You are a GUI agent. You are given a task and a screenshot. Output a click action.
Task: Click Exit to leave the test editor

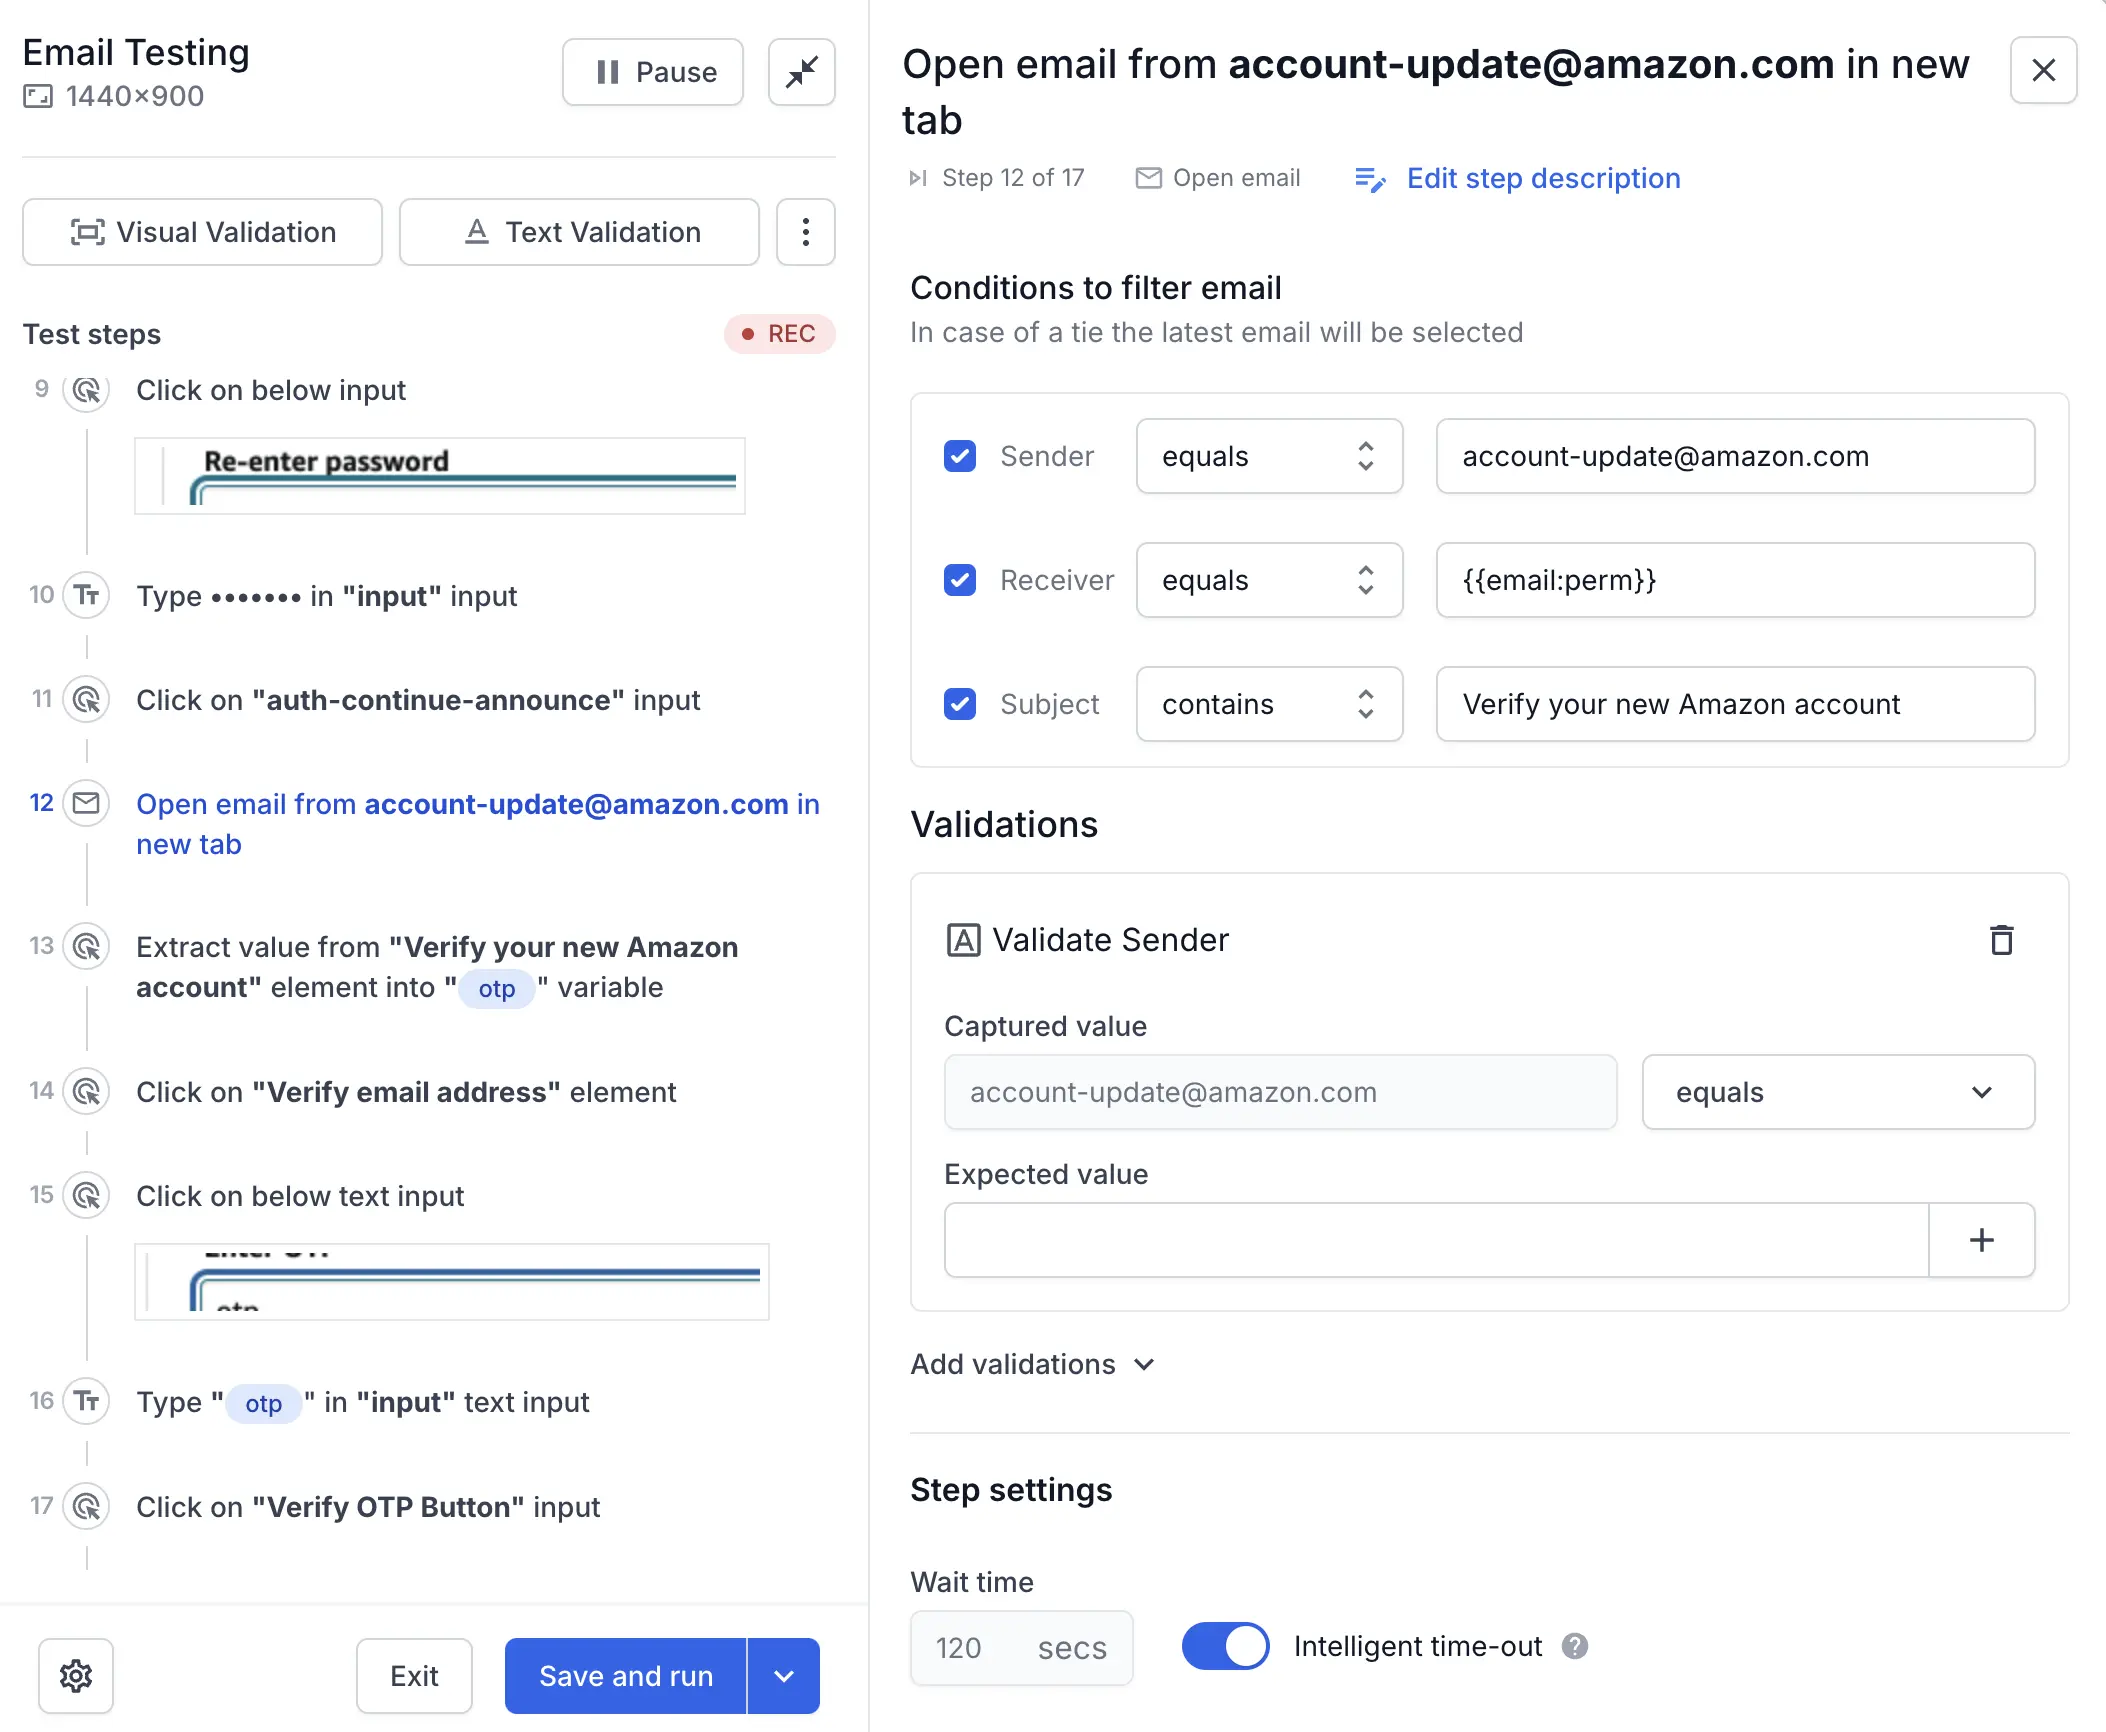pyautogui.click(x=414, y=1676)
